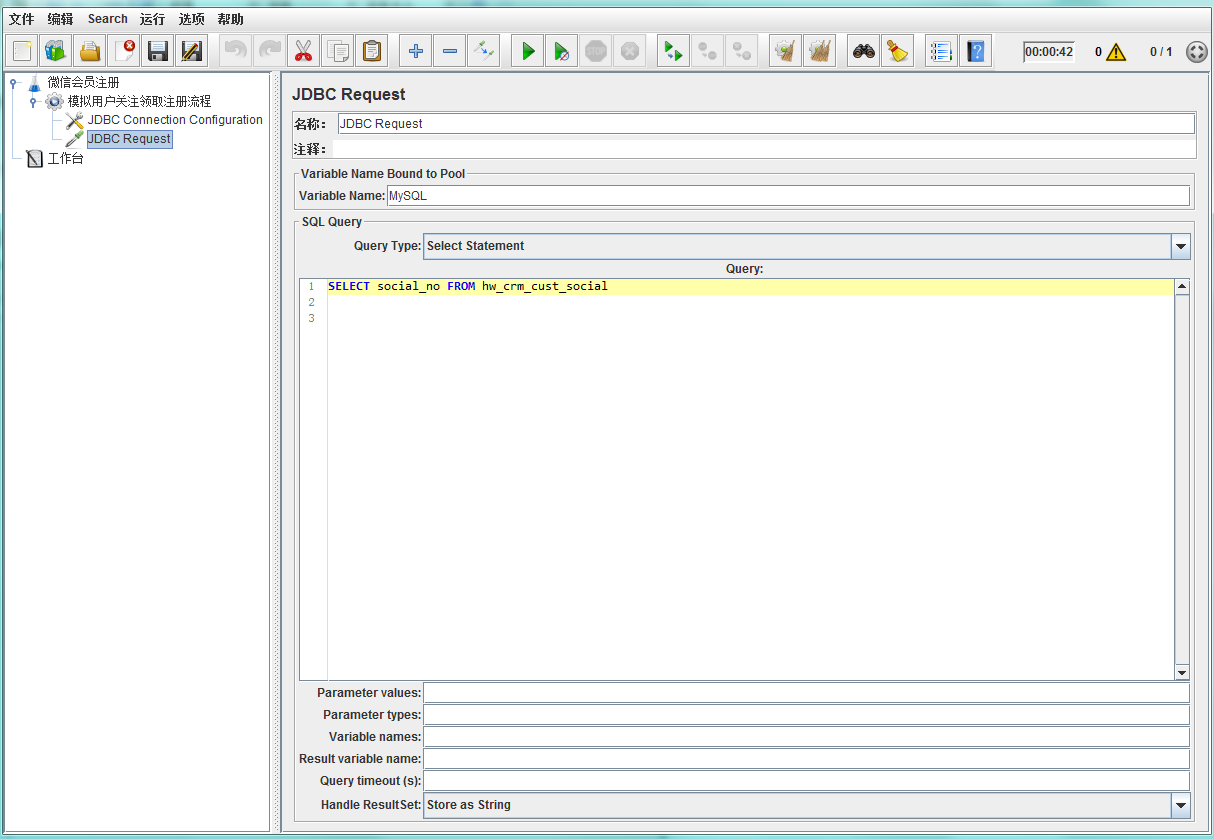Image resolution: width=1214 pixels, height=839 pixels.
Task: Click the SELECT social_no query line
Action: [x=750, y=287]
